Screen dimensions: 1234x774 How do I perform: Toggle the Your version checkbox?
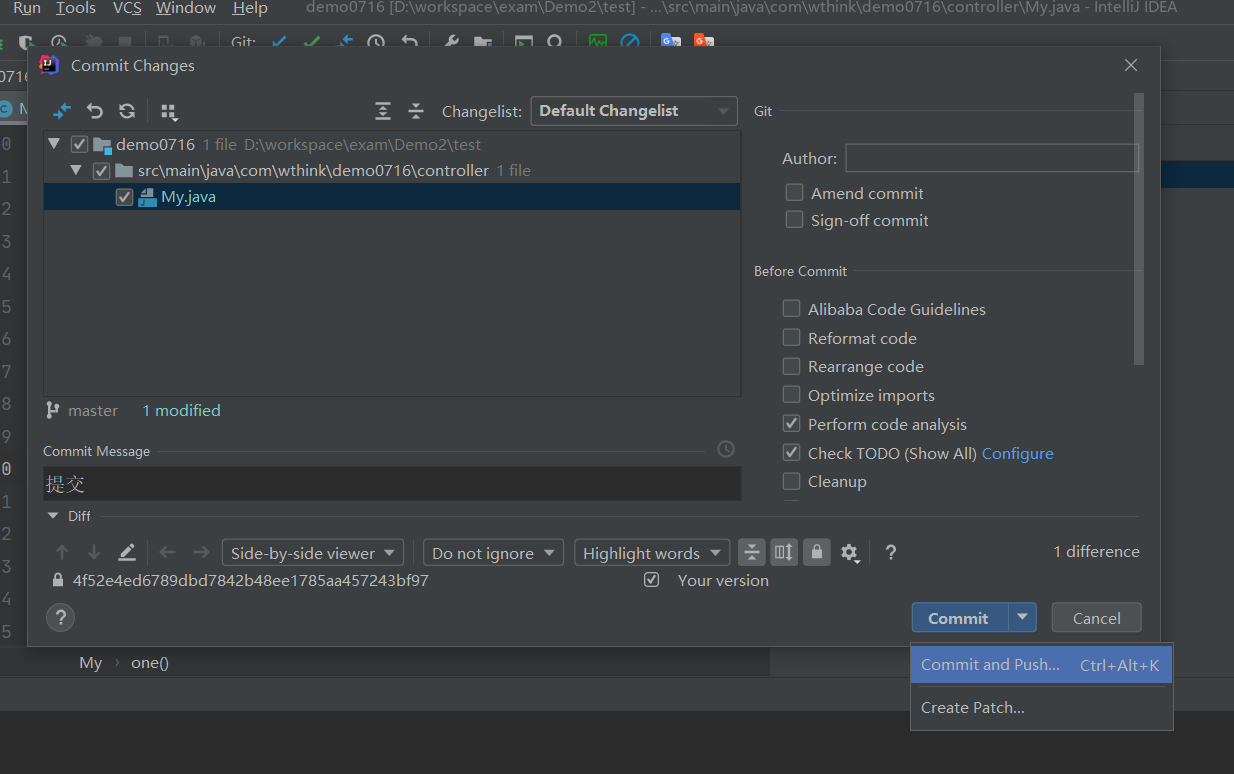tap(652, 579)
